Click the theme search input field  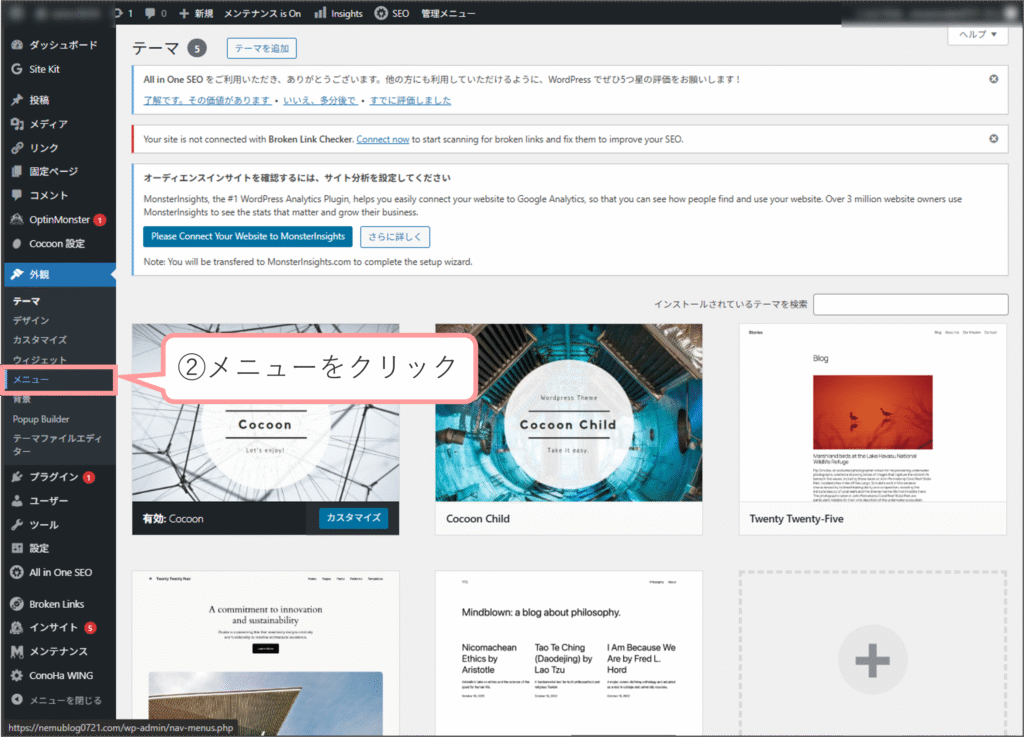[x=910, y=304]
